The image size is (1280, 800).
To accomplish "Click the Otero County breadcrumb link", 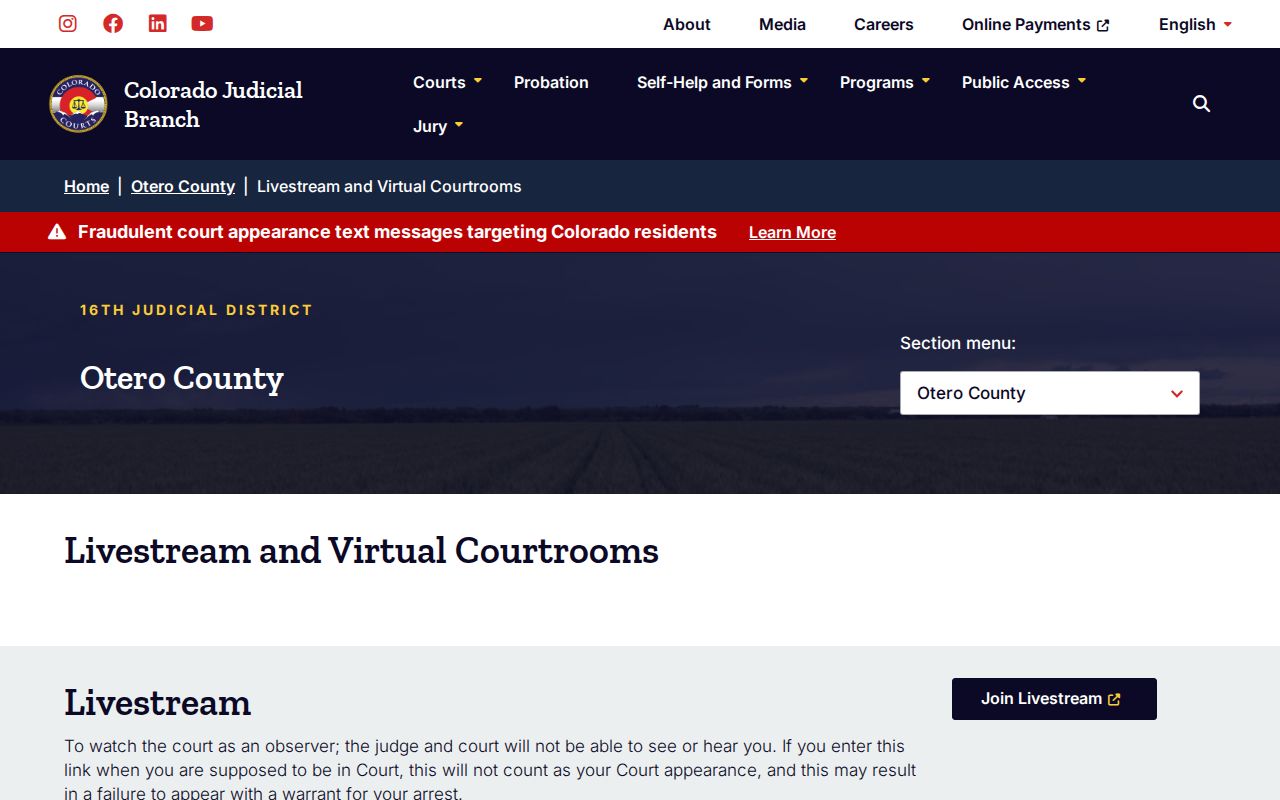I will 183,186.
